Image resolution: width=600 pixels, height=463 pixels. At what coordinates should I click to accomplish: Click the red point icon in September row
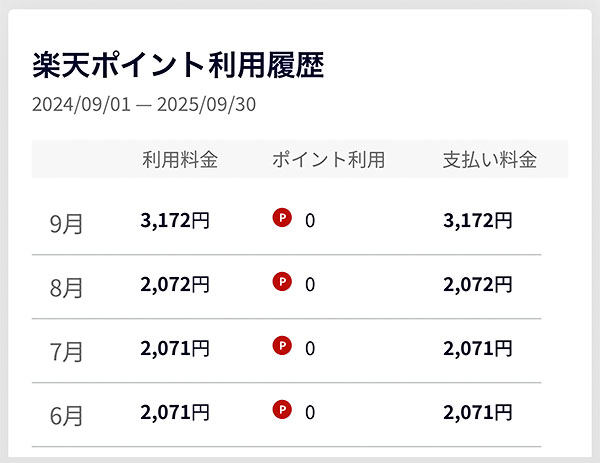[282, 219]
